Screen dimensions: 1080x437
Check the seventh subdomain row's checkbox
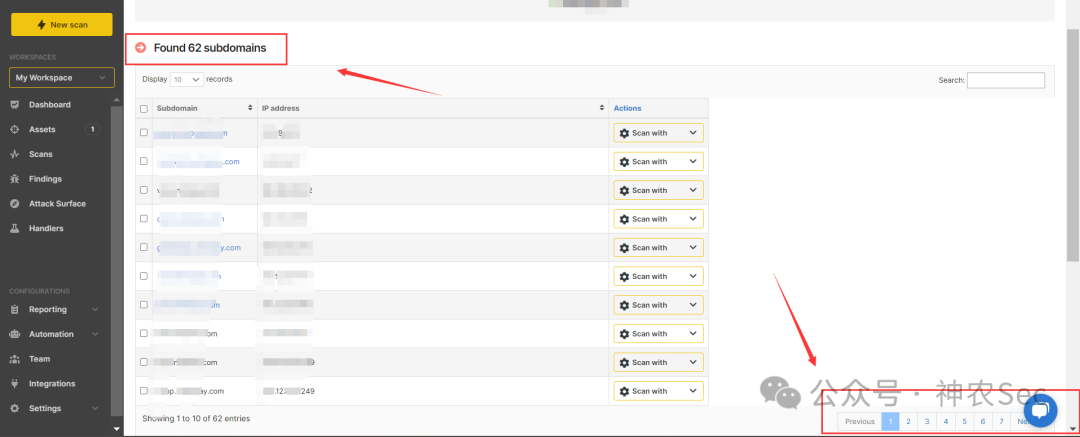pos(144,304)
